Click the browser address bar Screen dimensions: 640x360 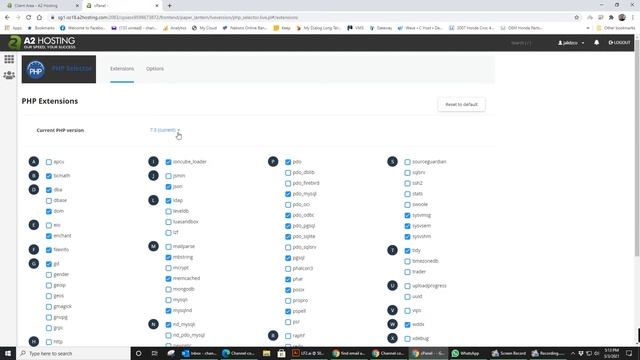coord(310,18)
